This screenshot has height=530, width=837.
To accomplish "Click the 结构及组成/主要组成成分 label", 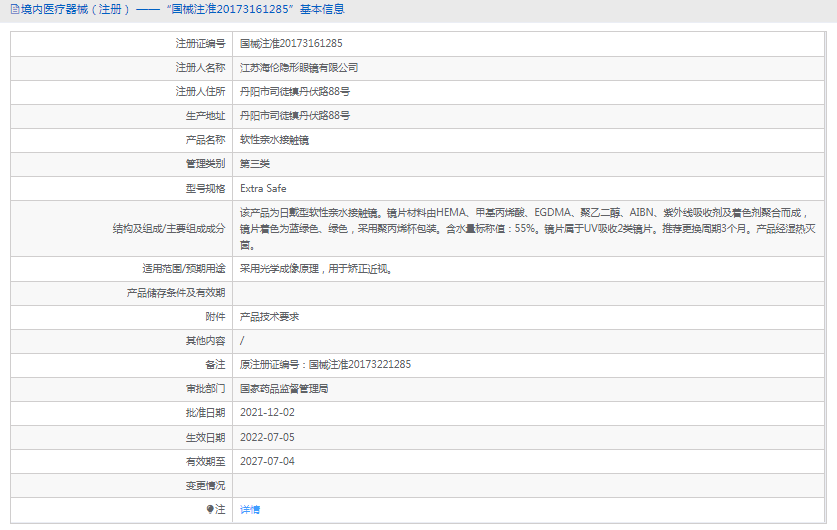I will (x=169, y=229).
